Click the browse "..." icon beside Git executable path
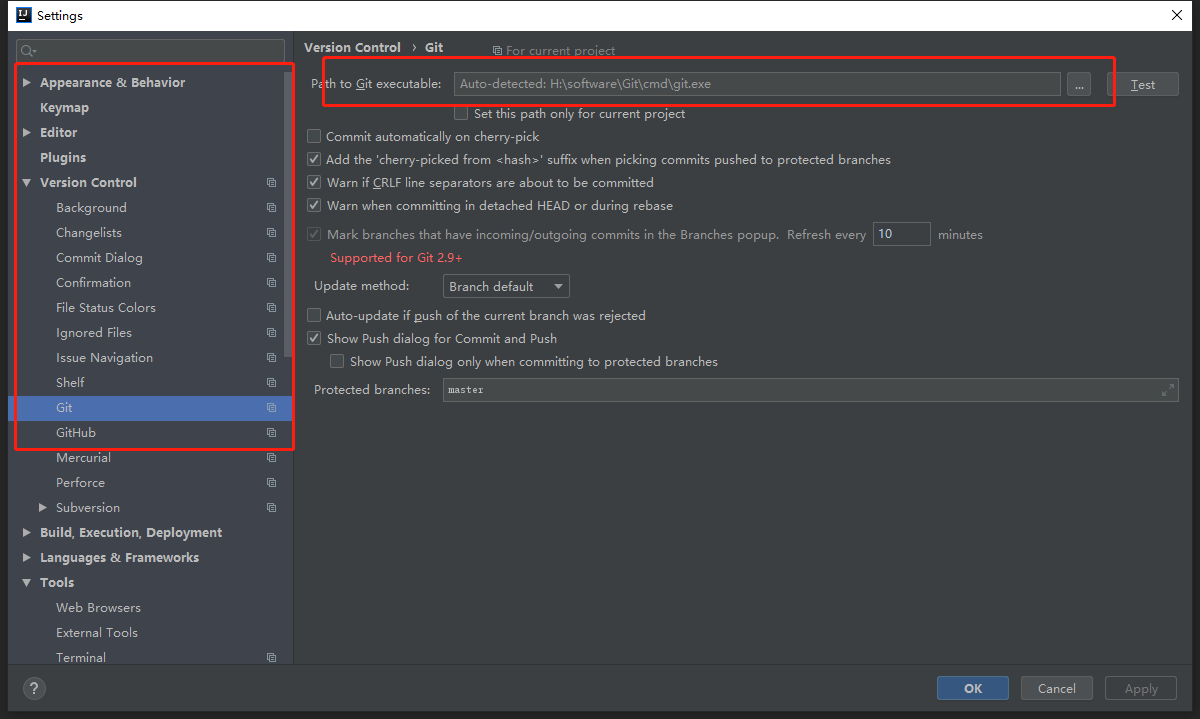This screenshot has width=1200, height=719. (x=1078, y=84)
